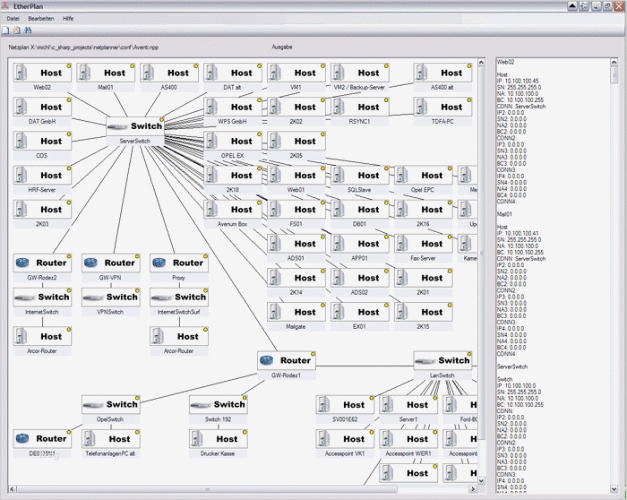Click the binoculars search toolbar icon
Screen dimensions: 627x500
[x=28, y=30]
